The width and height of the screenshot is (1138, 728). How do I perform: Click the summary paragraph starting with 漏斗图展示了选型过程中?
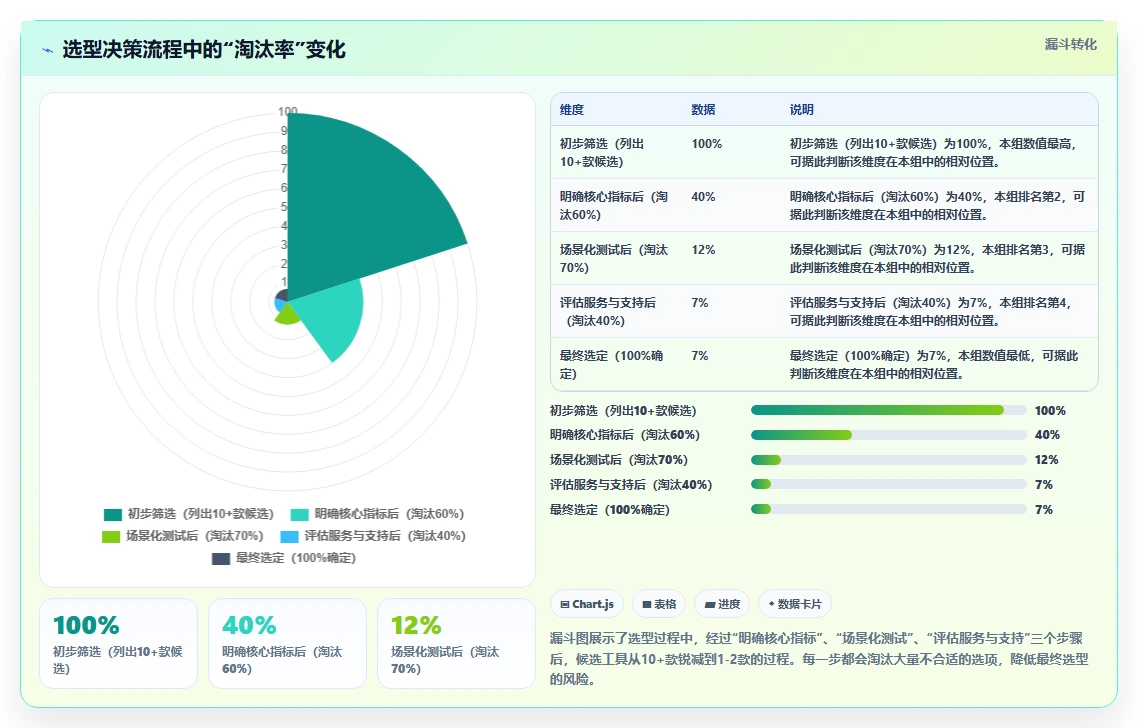point(819,658)
